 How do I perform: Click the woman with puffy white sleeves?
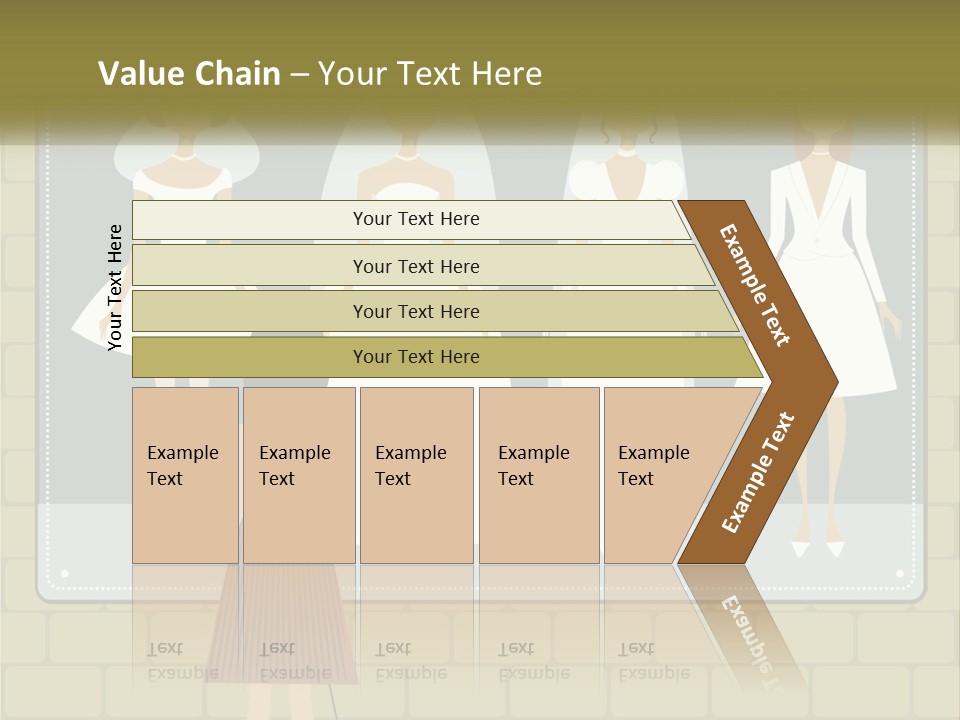(626, 170)
